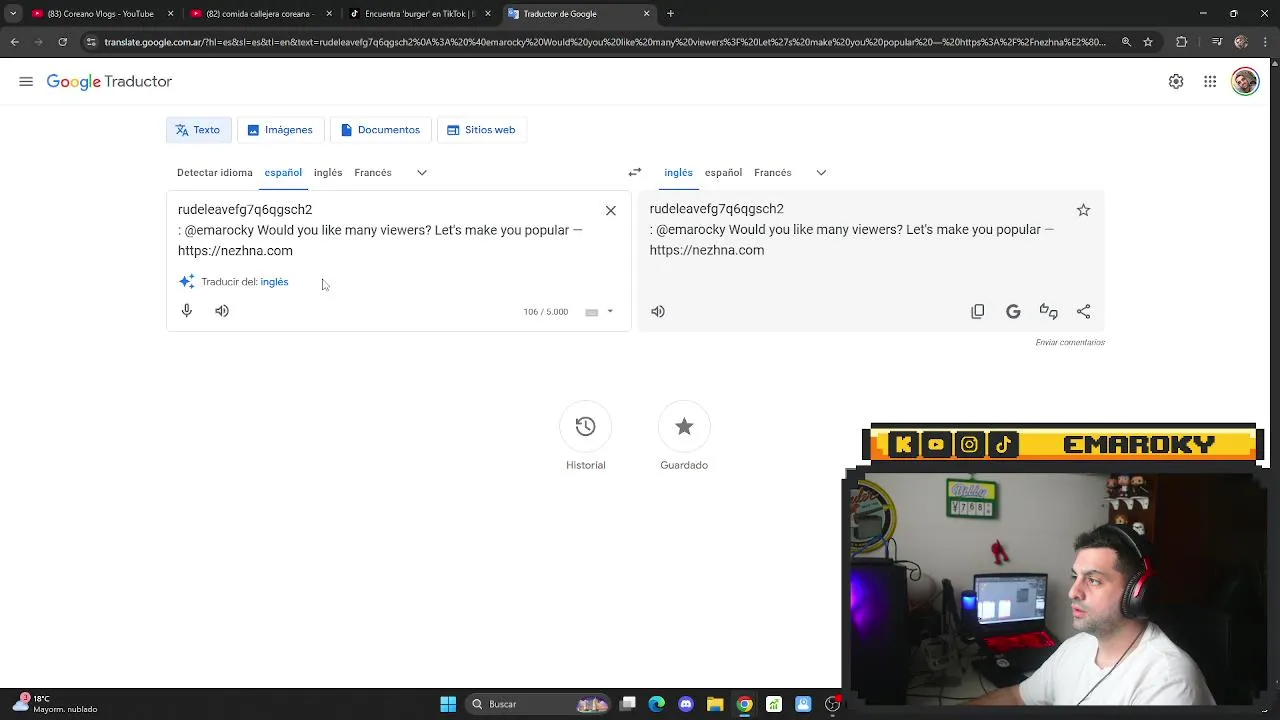Search the translation on Google
This screenshot has width=1280, height=720.
pos(1013,311)
